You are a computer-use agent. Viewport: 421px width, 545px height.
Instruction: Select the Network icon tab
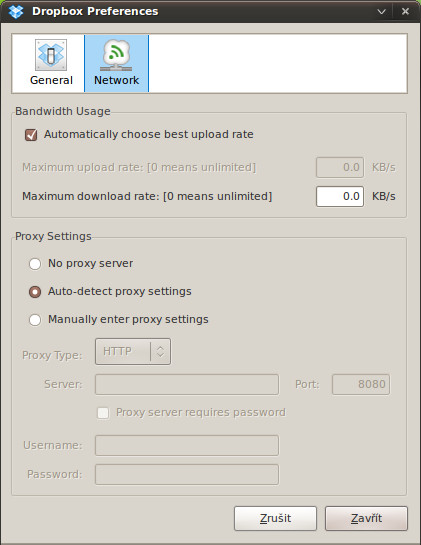tap(116, 63)
